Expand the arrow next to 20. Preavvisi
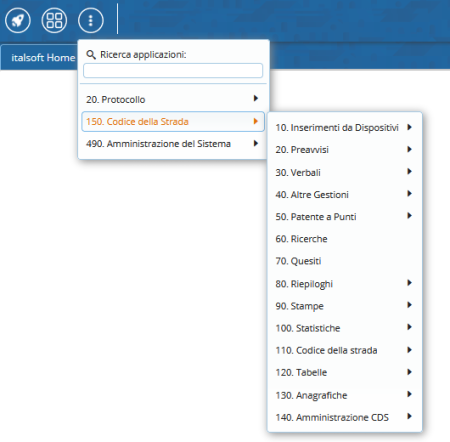The image size is (450, 442). click(x=409, y=149)
